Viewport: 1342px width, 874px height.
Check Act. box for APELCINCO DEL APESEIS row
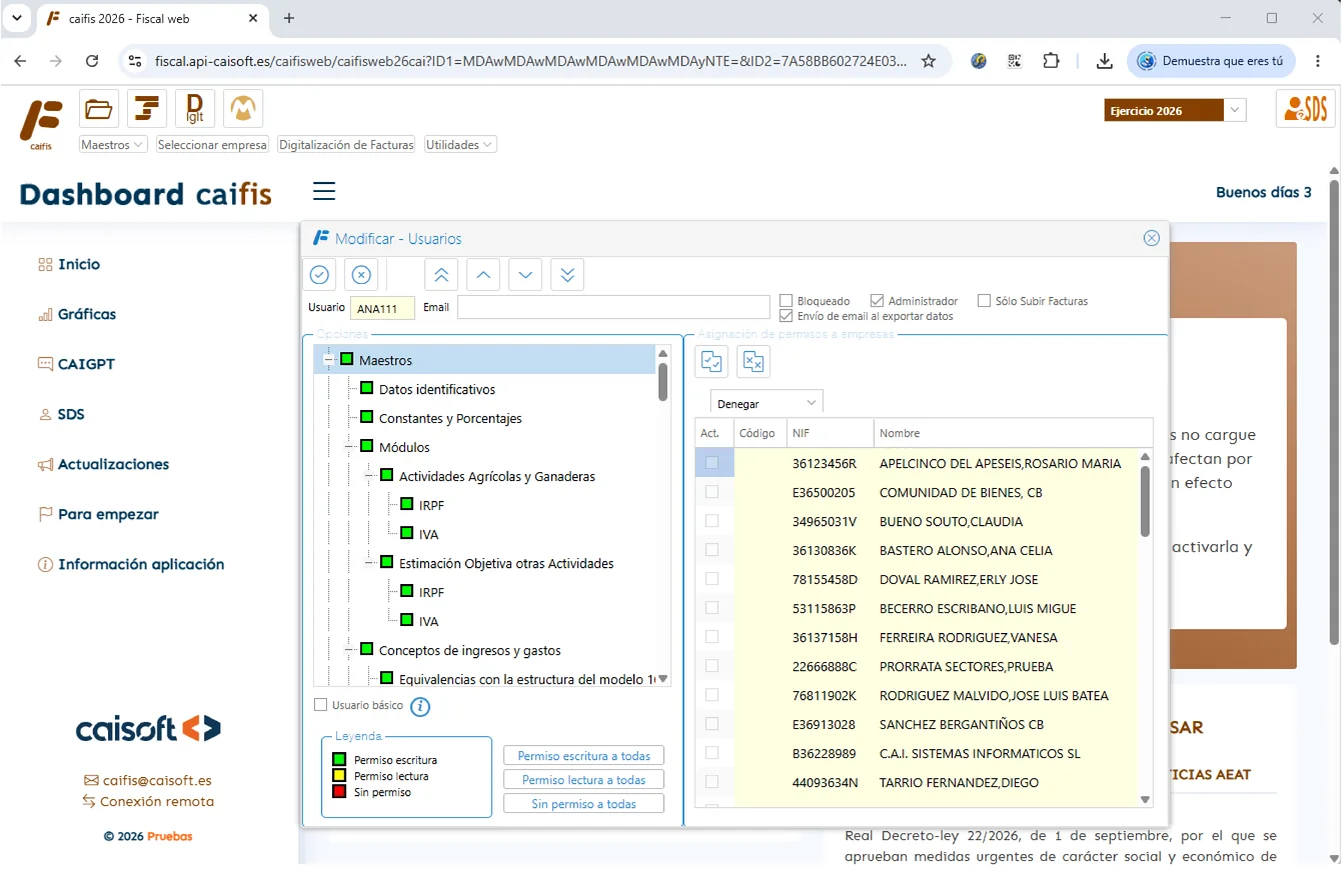click(712, 463)
